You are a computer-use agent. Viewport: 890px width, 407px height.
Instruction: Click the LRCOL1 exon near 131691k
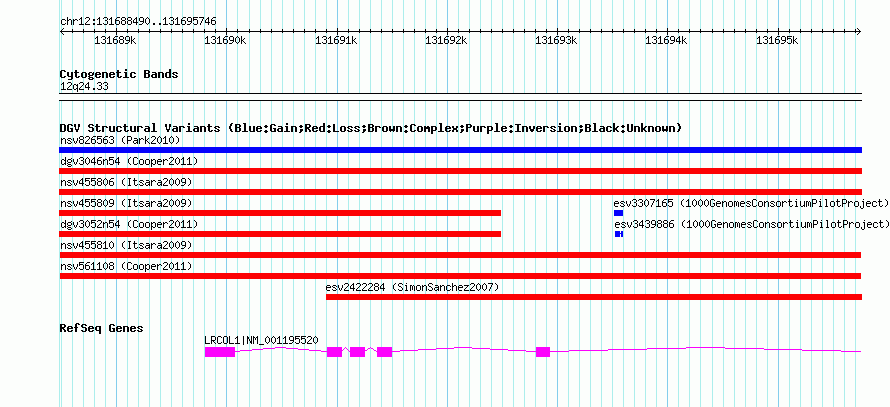[334, 352]
